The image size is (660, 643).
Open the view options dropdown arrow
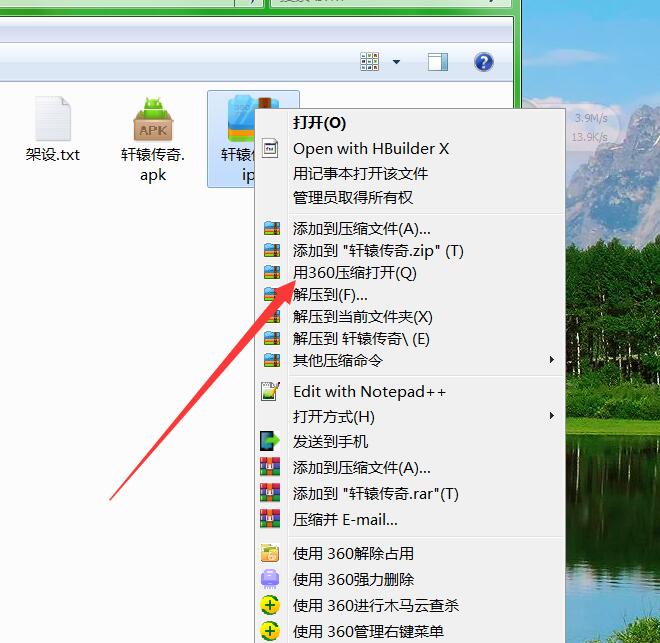point(396,62)
